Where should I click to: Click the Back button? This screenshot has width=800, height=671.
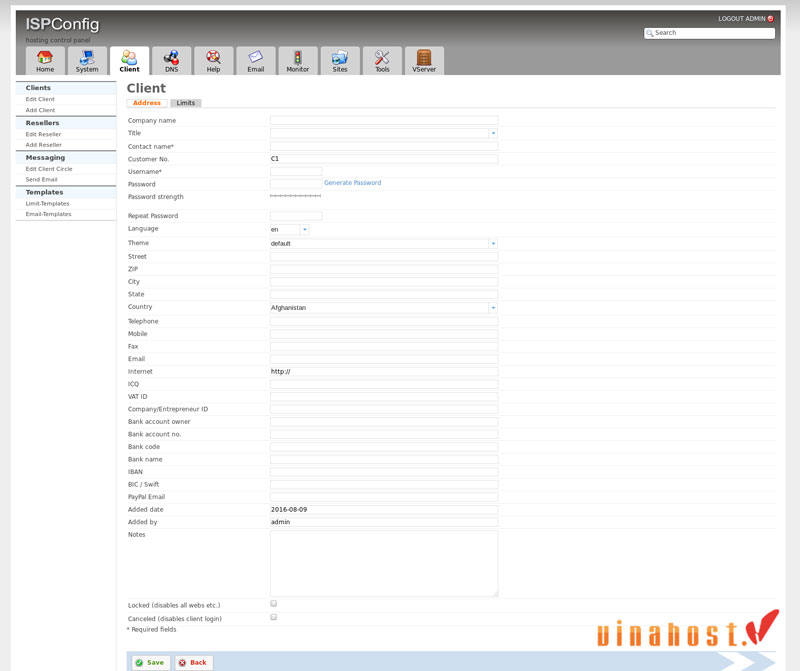click(x=193, y=663)
